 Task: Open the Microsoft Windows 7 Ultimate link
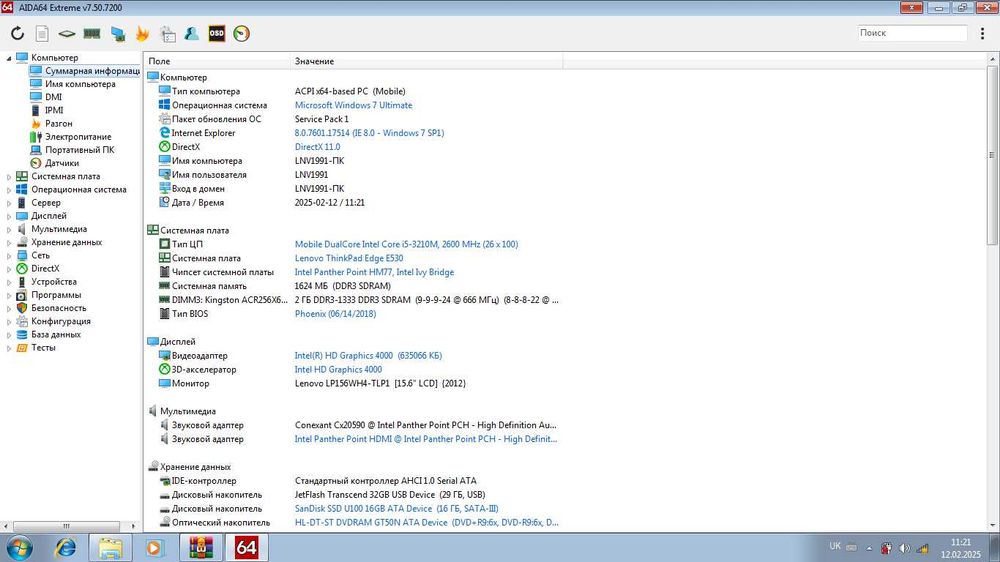click(x=353, y=105)
